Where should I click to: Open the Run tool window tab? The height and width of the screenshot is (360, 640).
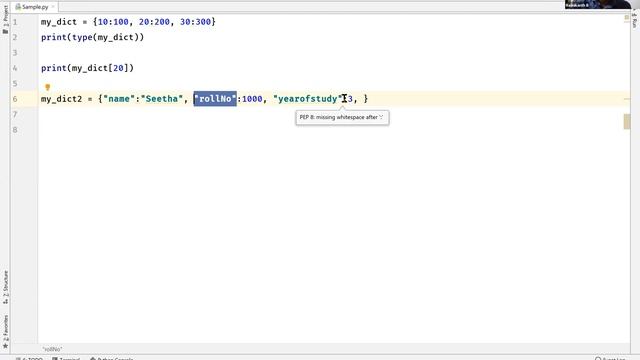(634, 20)
